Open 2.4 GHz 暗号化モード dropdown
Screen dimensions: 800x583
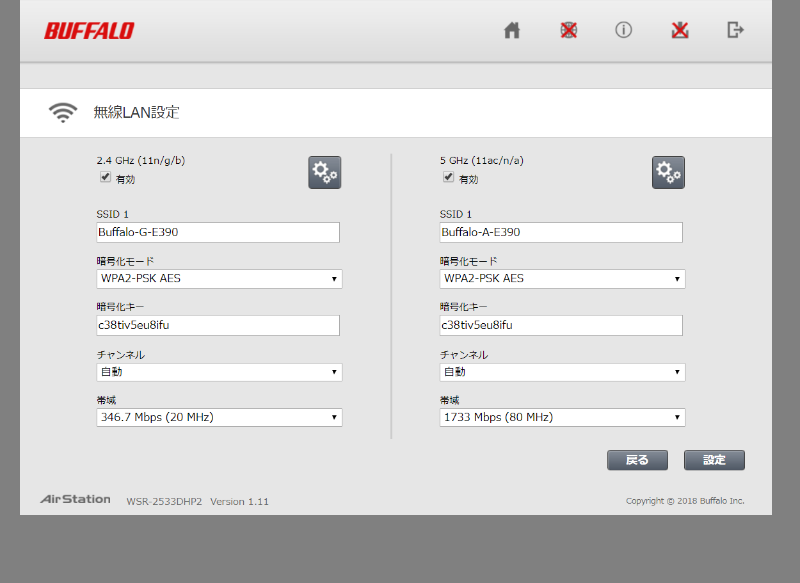218,279
